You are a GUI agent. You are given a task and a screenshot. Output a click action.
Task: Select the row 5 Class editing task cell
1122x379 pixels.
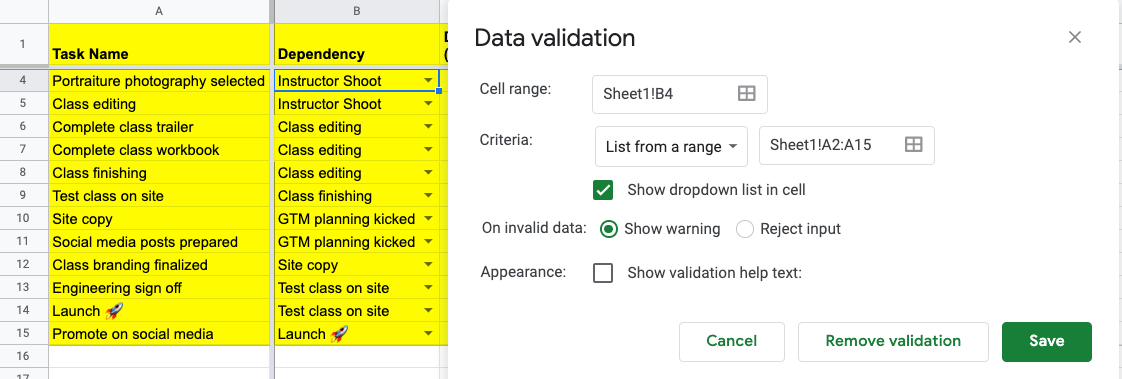click(x=159, y=104)
